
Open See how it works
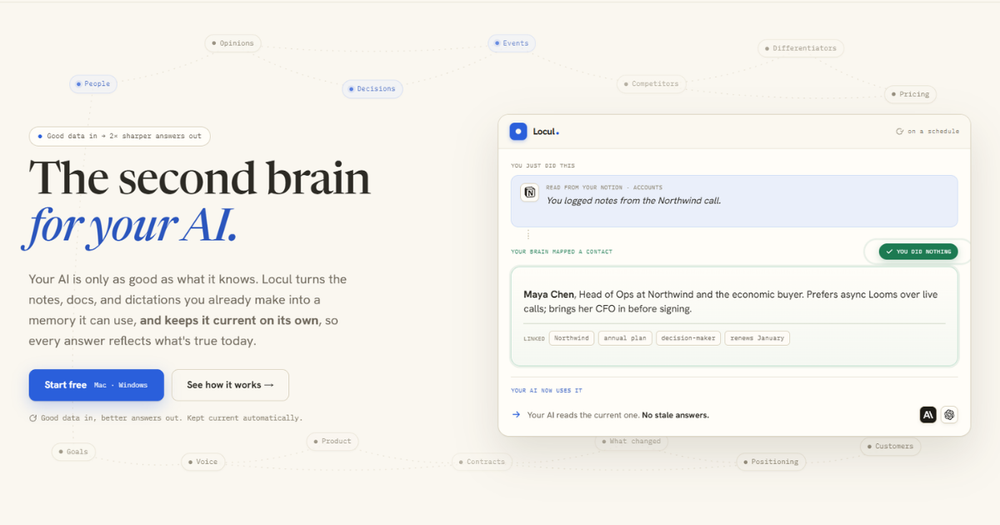point(230,385)
